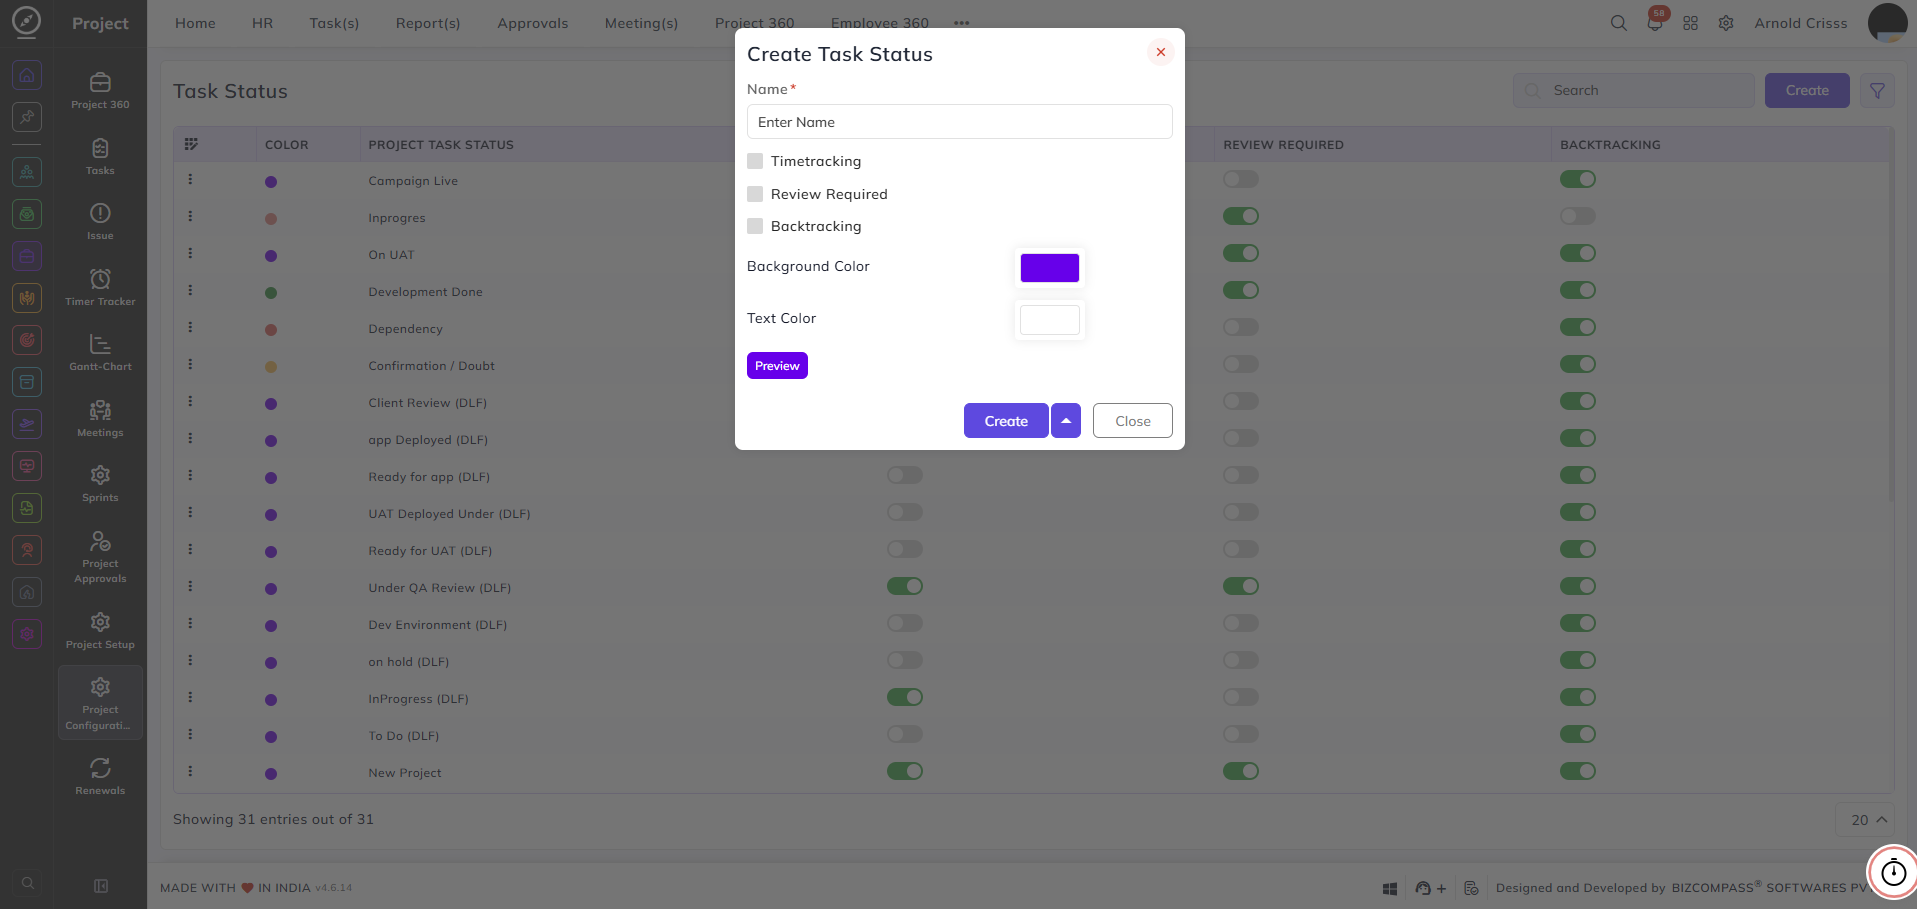Collapse sidebar using bottom panel icon
This screenshot has width=1917, height=909.
[101, 885]
